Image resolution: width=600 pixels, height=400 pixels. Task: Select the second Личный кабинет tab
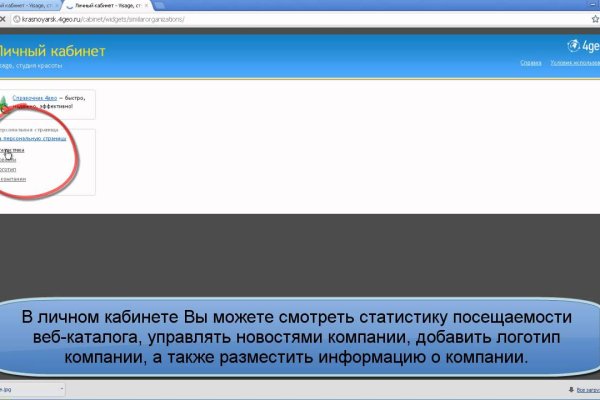[105, 5]
